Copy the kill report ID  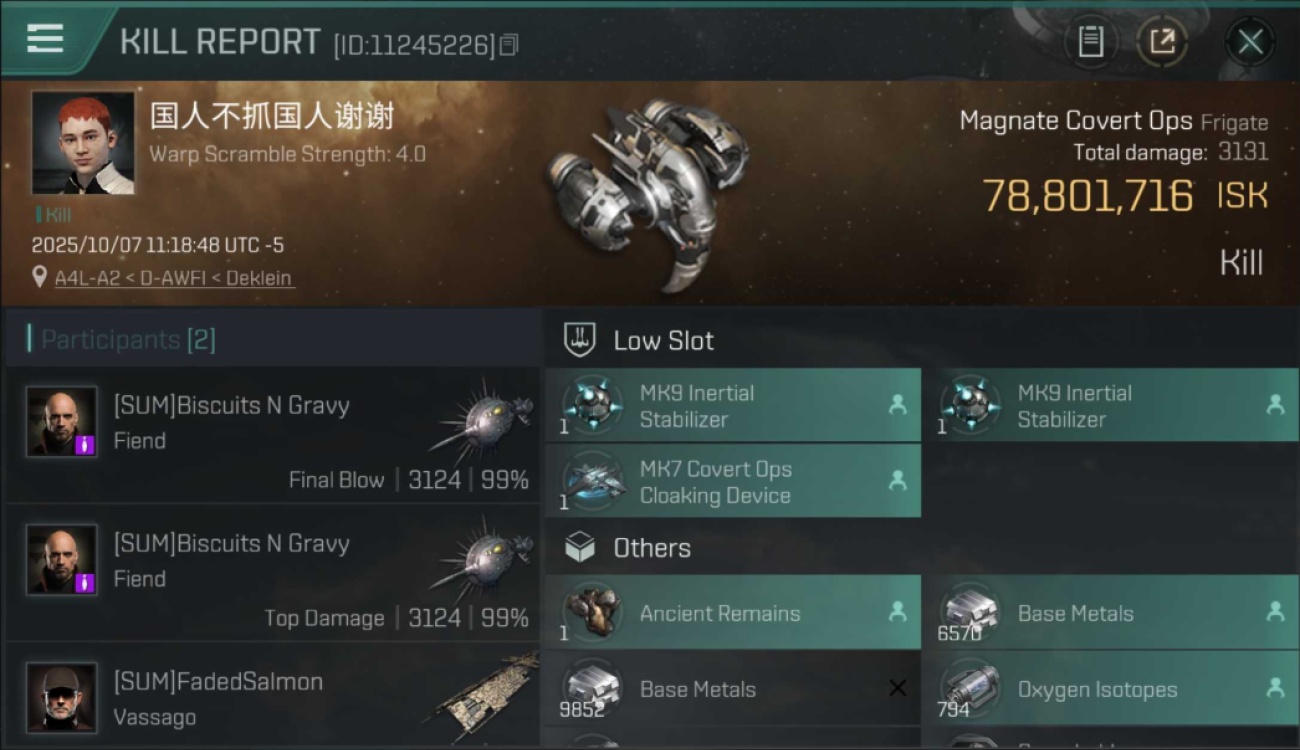(509, 45)
